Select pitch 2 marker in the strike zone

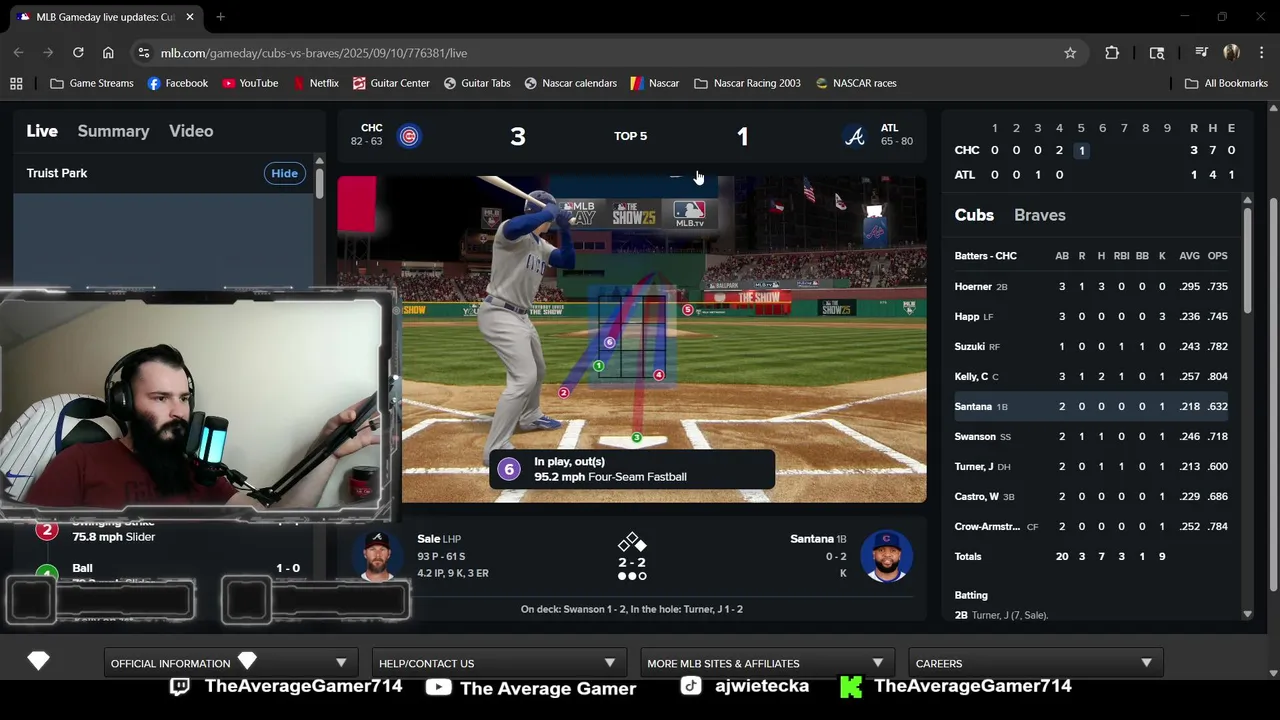(x=563, y=393)
